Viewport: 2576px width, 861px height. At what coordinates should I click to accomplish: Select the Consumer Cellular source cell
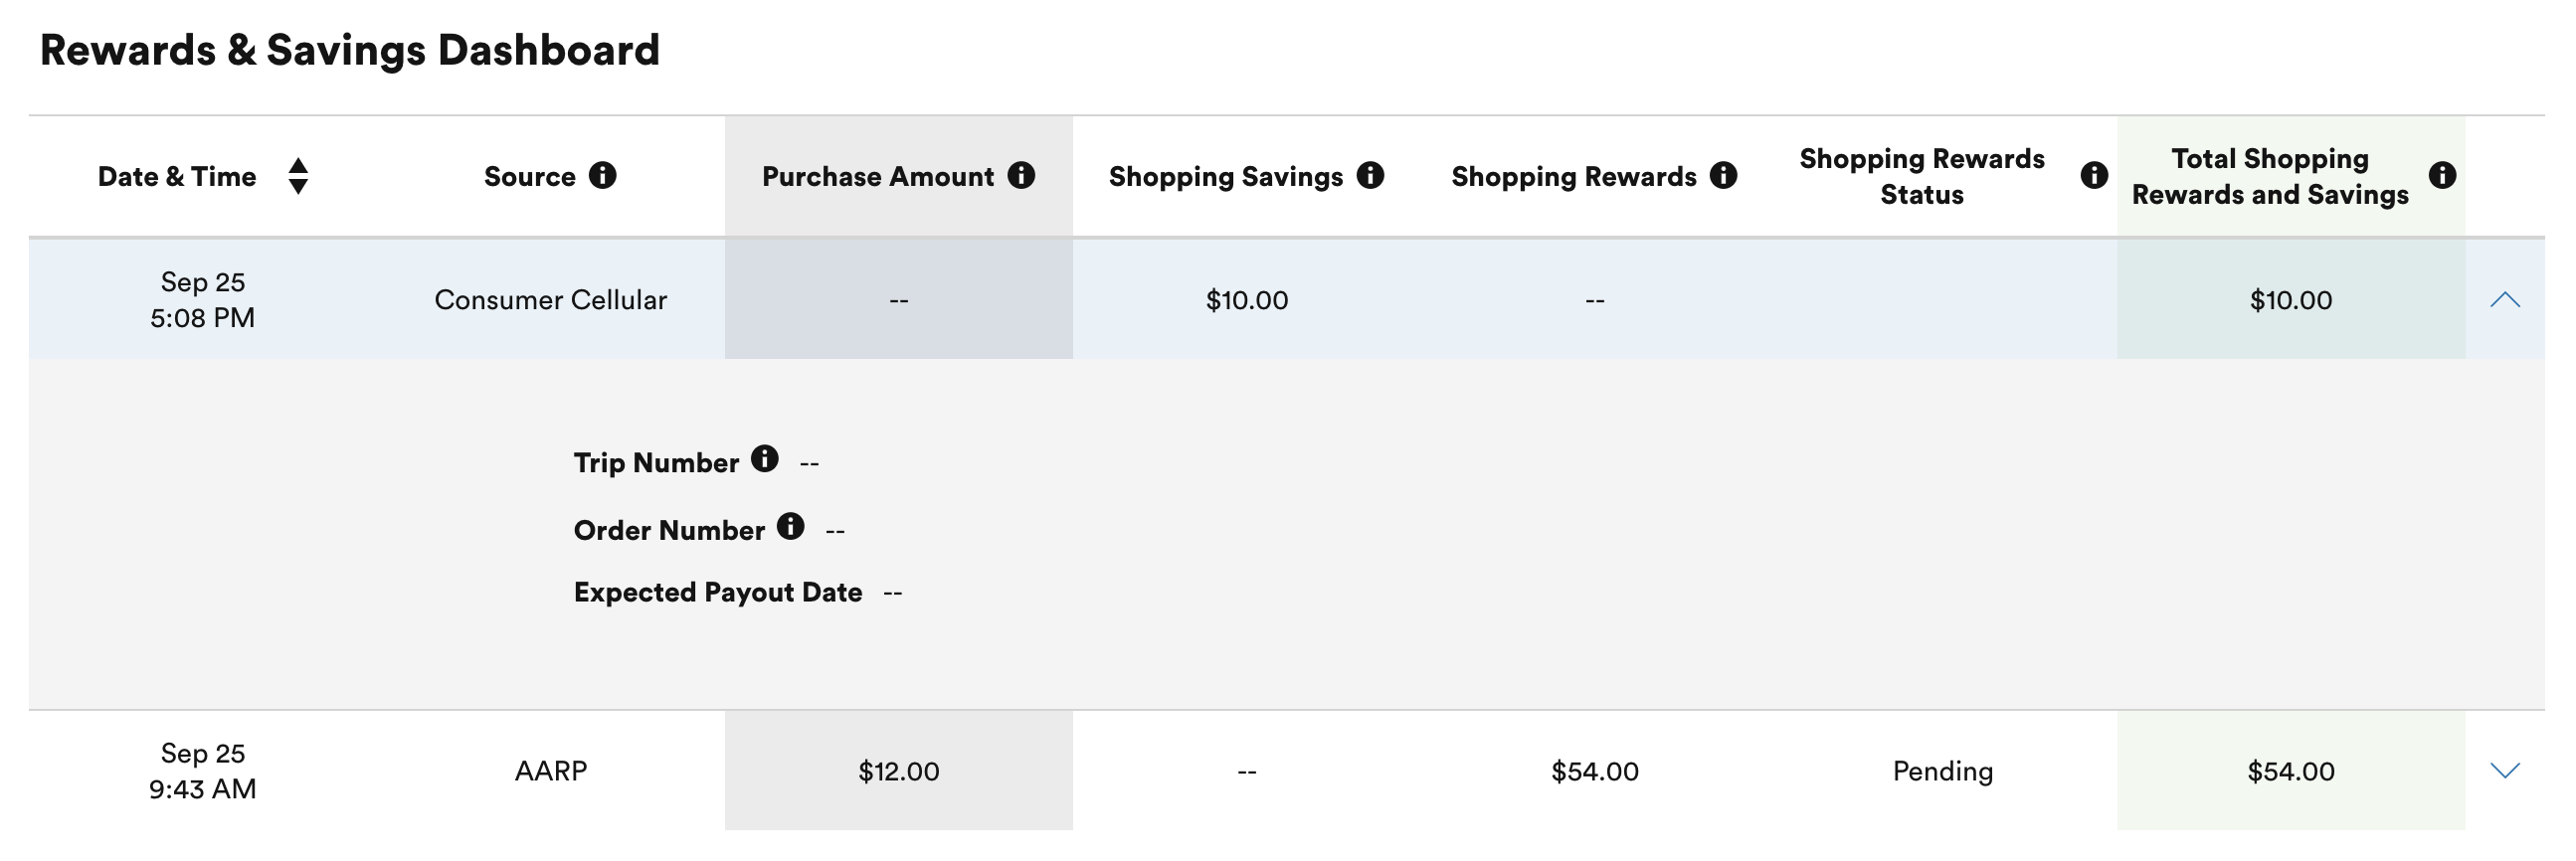[551, 299]
